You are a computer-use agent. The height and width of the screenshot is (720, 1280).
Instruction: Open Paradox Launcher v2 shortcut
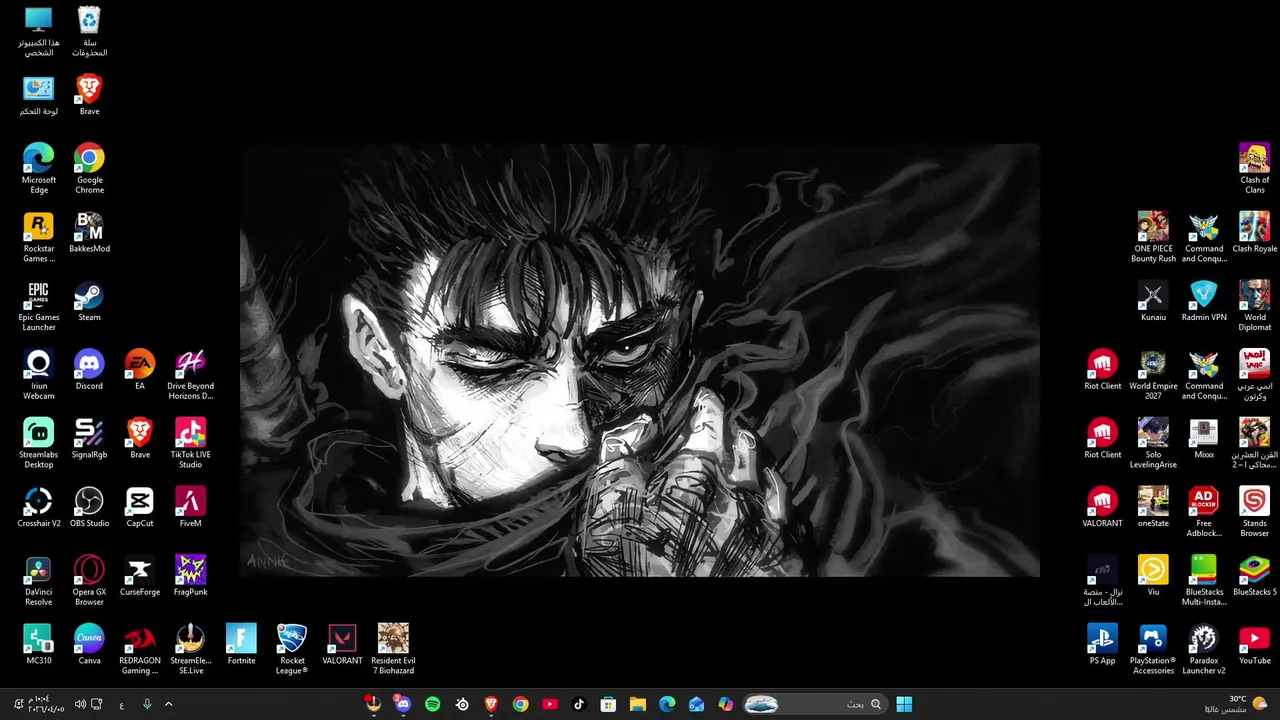tap(1204, 649)
